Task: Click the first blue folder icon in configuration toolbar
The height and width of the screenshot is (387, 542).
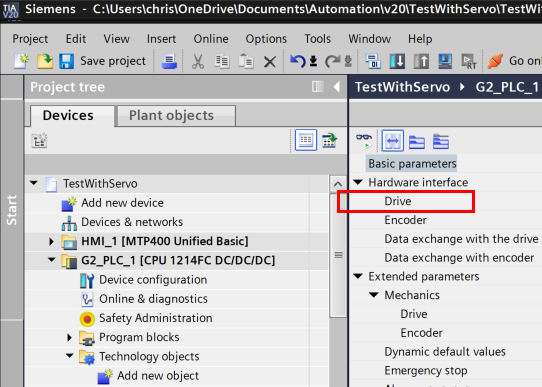Action: [417, 141]
